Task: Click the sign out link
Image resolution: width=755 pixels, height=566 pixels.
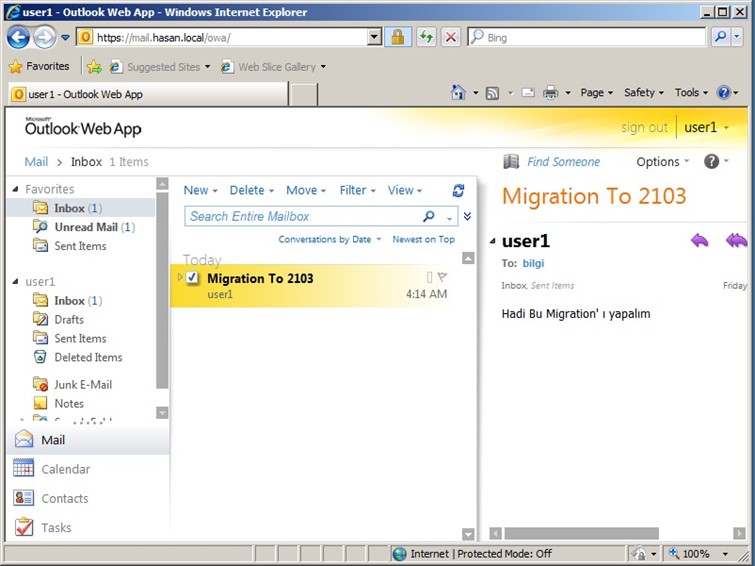Action: point(644,127)
